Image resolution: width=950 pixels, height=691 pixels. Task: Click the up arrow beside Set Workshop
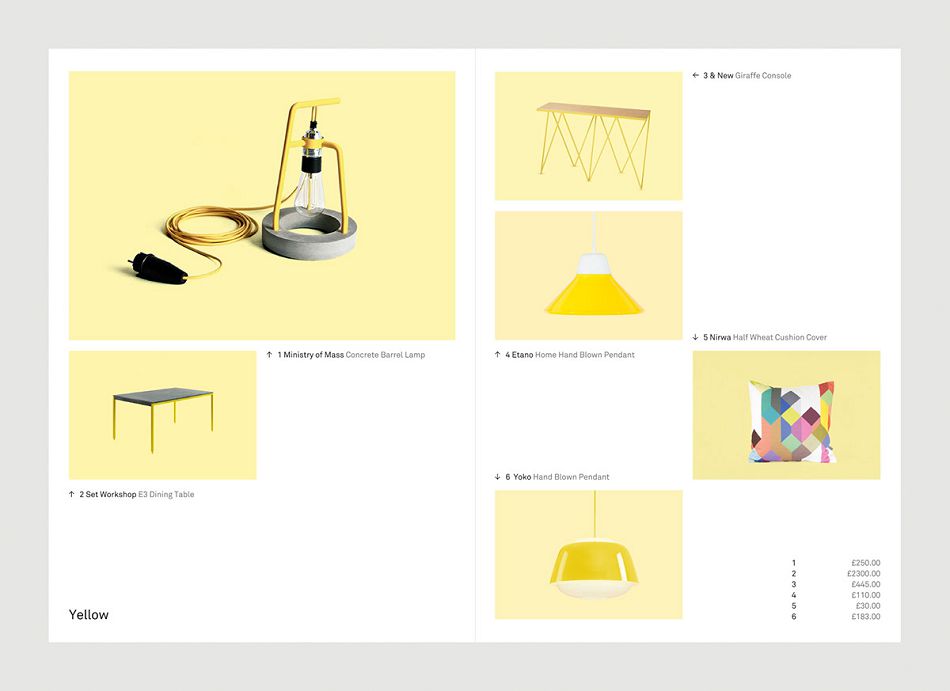pyautogui.click(x=72, y=494)
